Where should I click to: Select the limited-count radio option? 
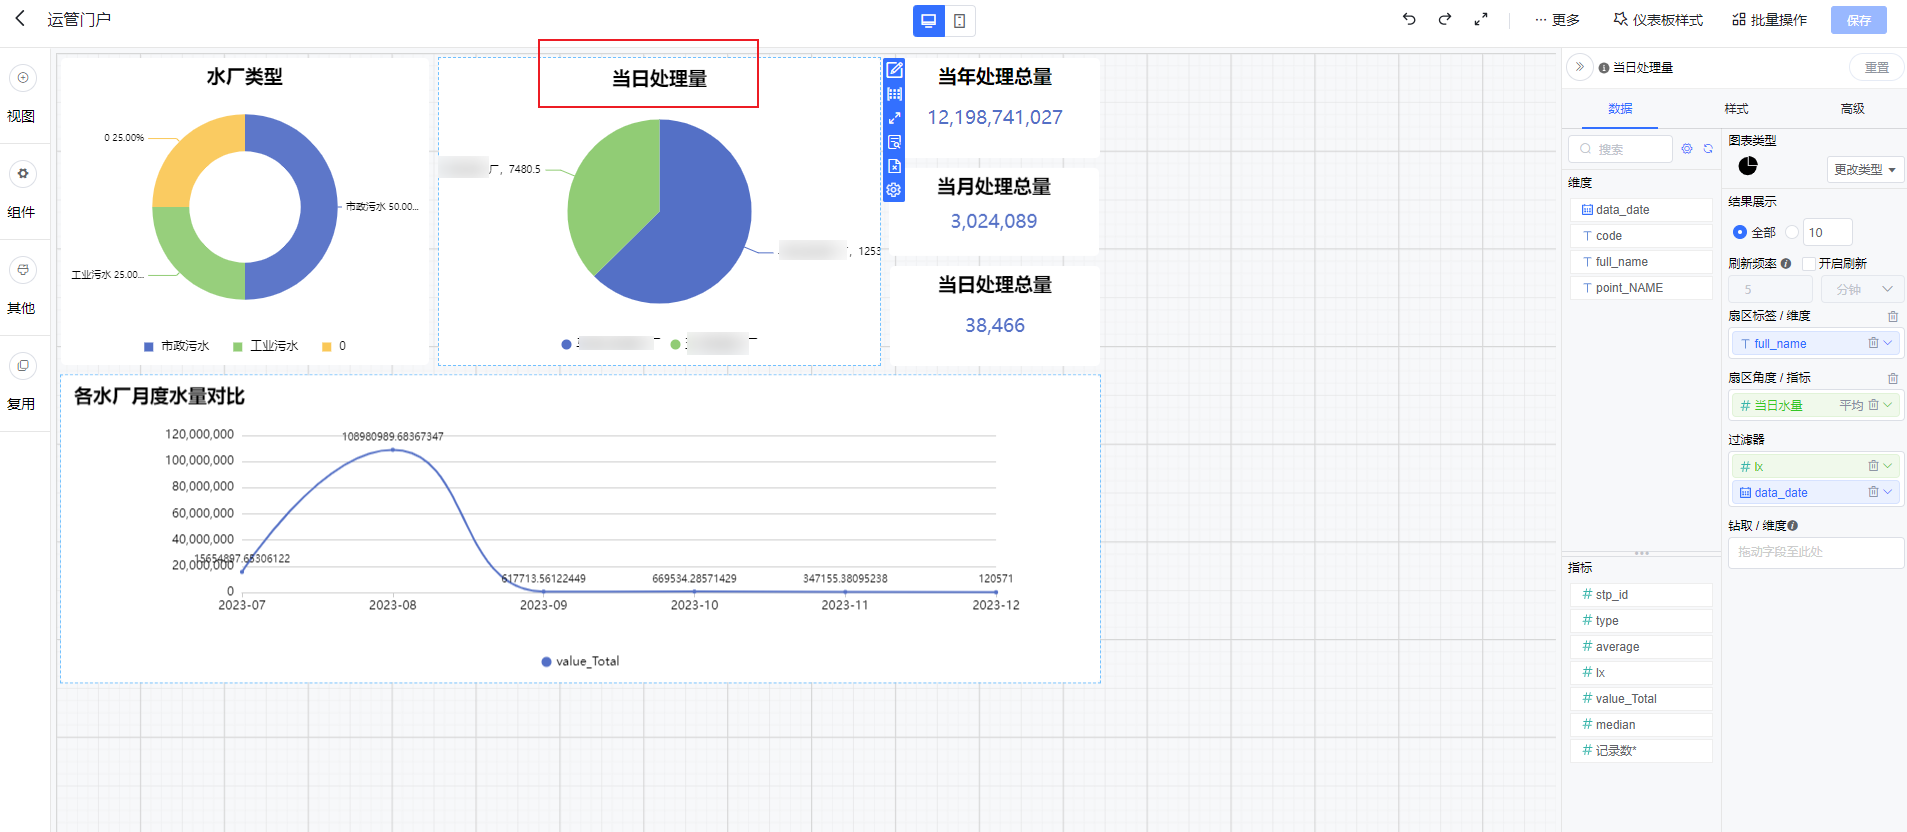[1792, 232]
